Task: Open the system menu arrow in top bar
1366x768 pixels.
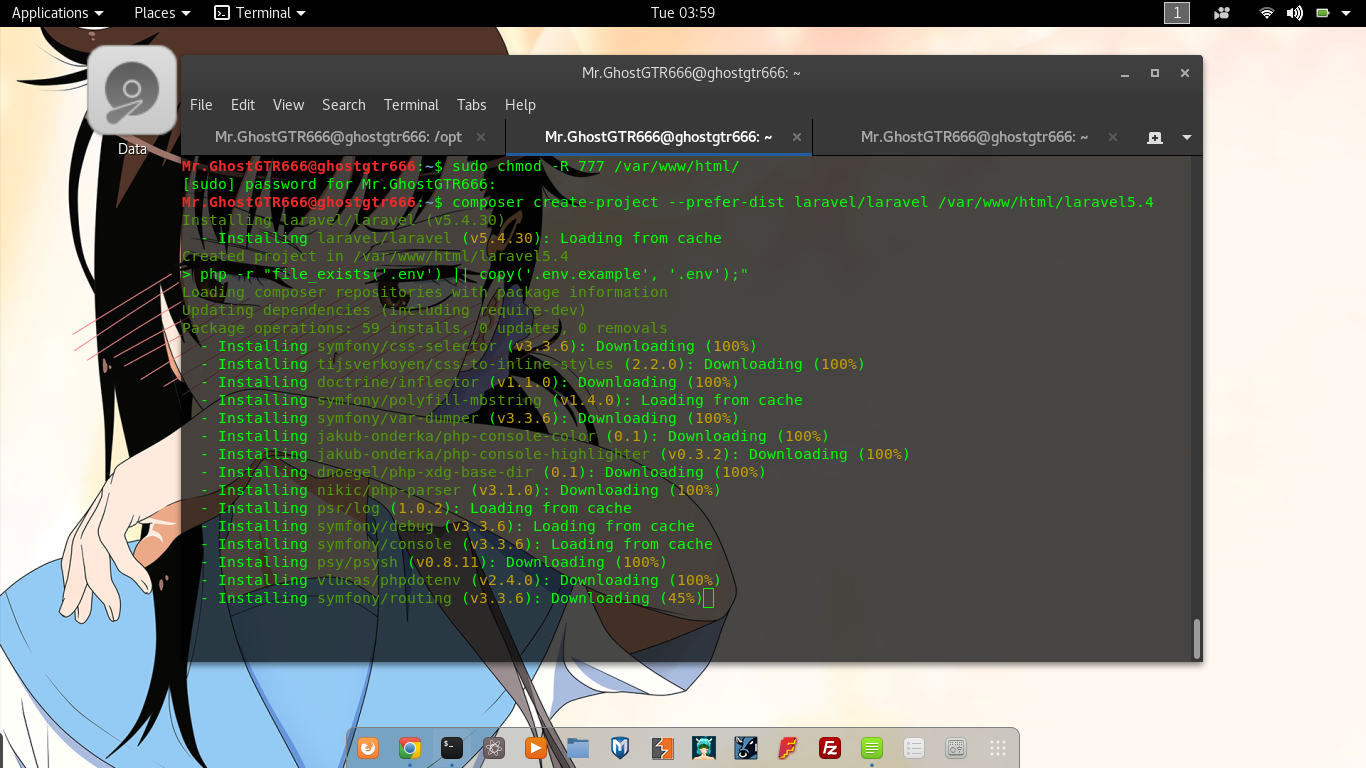Action: (1347, 13)
